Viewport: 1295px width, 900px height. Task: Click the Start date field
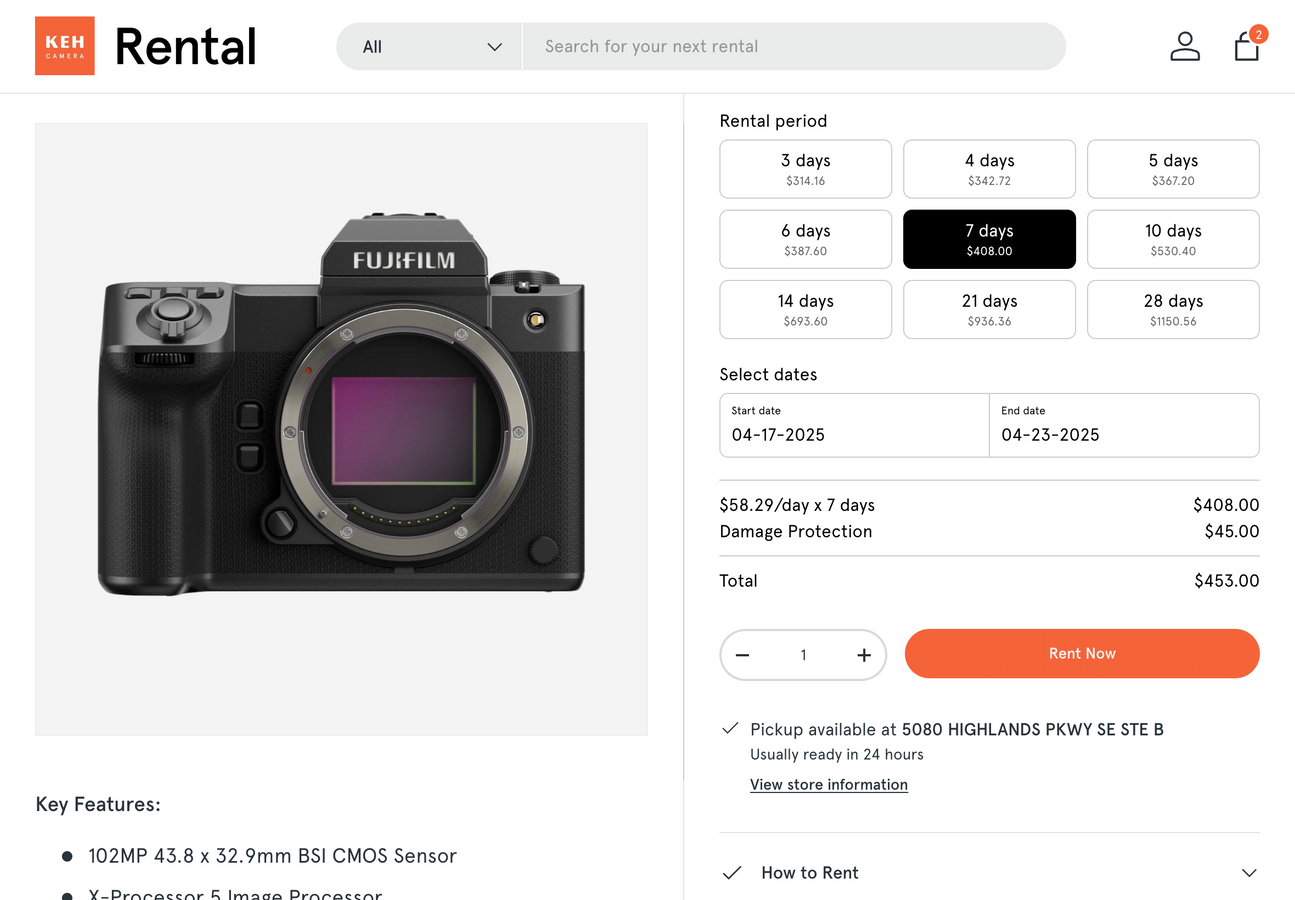point(854,425)
